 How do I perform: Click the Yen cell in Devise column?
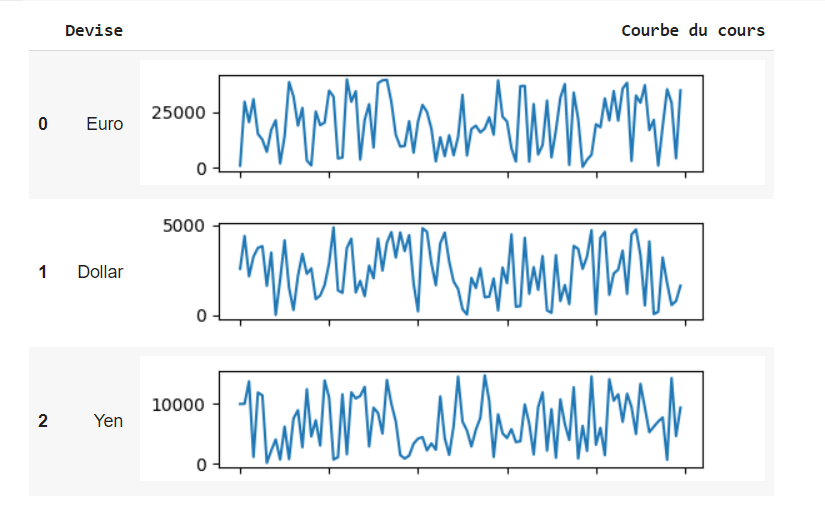108,420
